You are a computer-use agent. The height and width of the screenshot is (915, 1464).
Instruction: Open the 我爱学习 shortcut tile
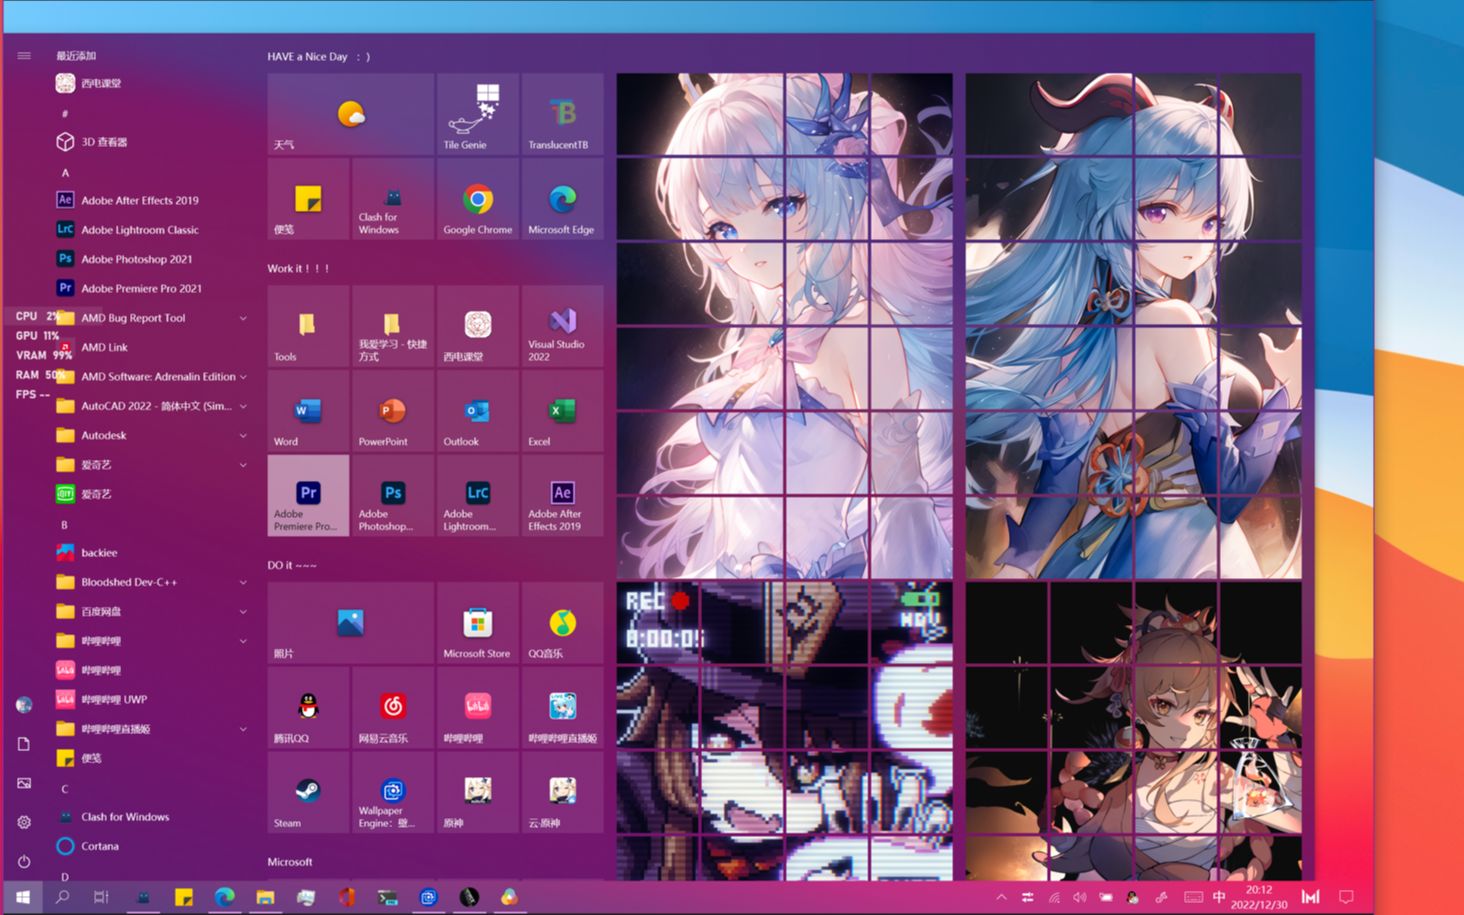tap(393, 325)
